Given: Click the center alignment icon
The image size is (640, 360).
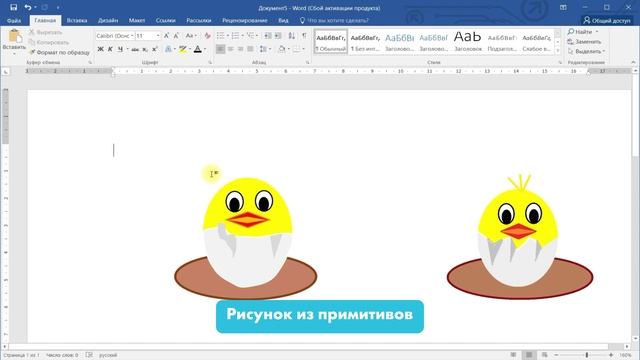Looking at the screenshot, I should (231, 49).
